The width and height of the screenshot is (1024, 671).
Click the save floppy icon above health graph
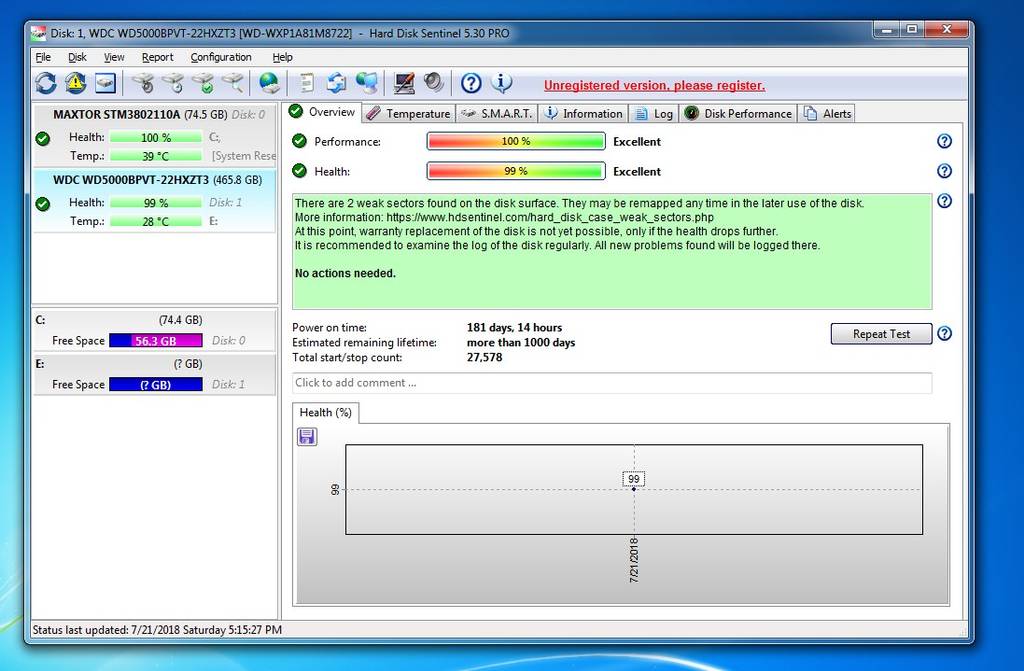[x=307, y=437]
